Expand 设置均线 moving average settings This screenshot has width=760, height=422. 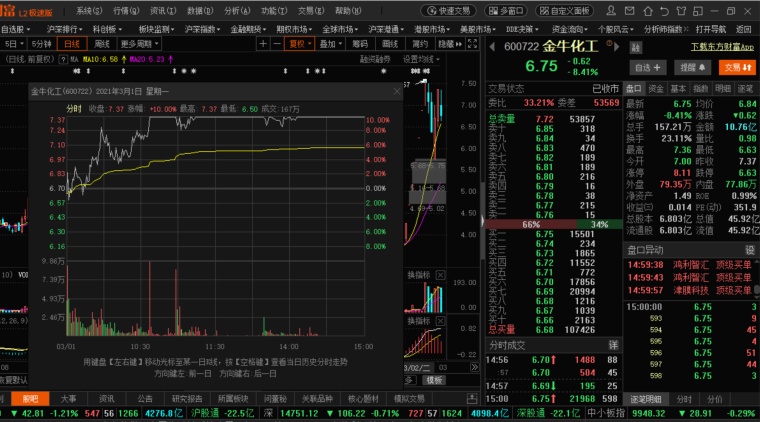pyautogui.click(x=421, y=59)
